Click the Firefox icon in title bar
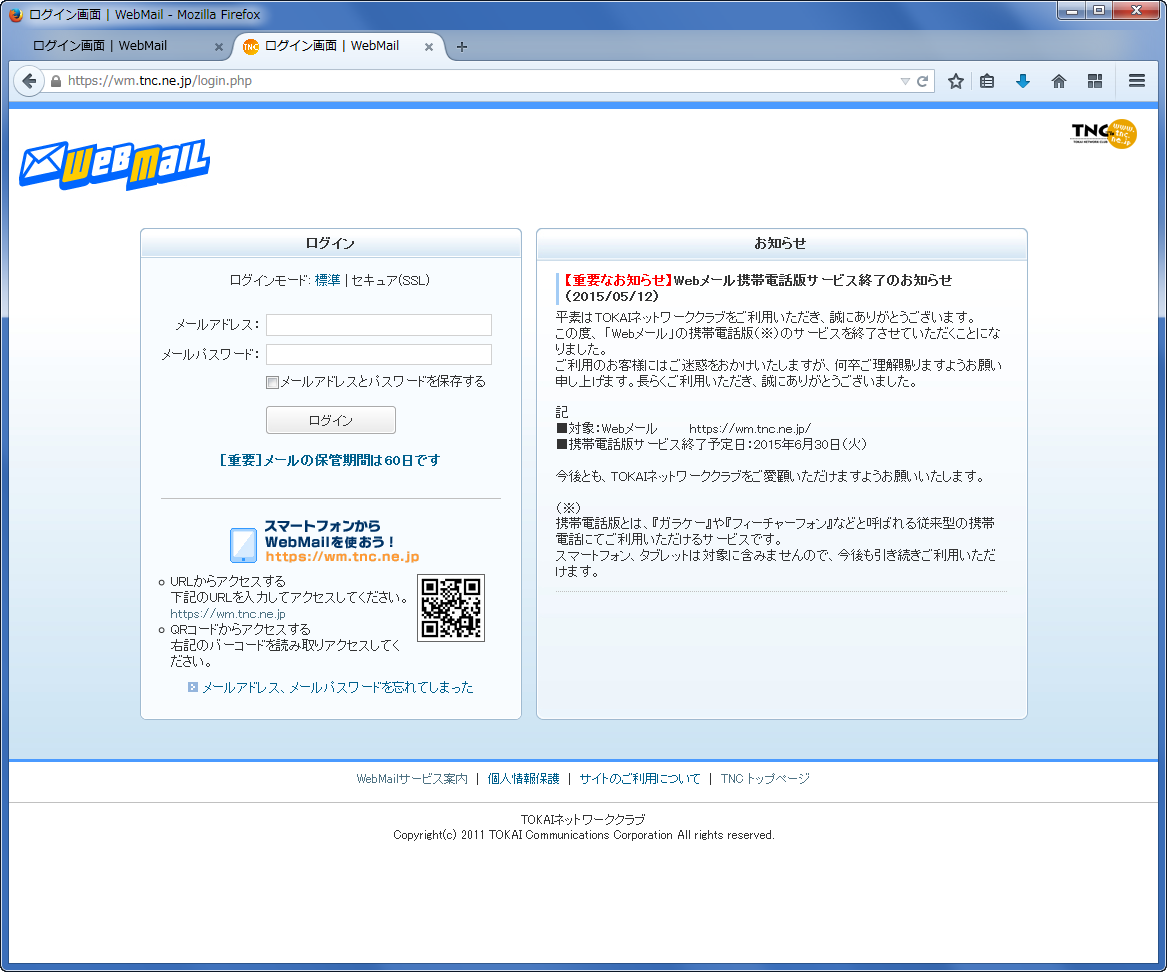This screenshot has height=972, width=1167. pos(16,14)
